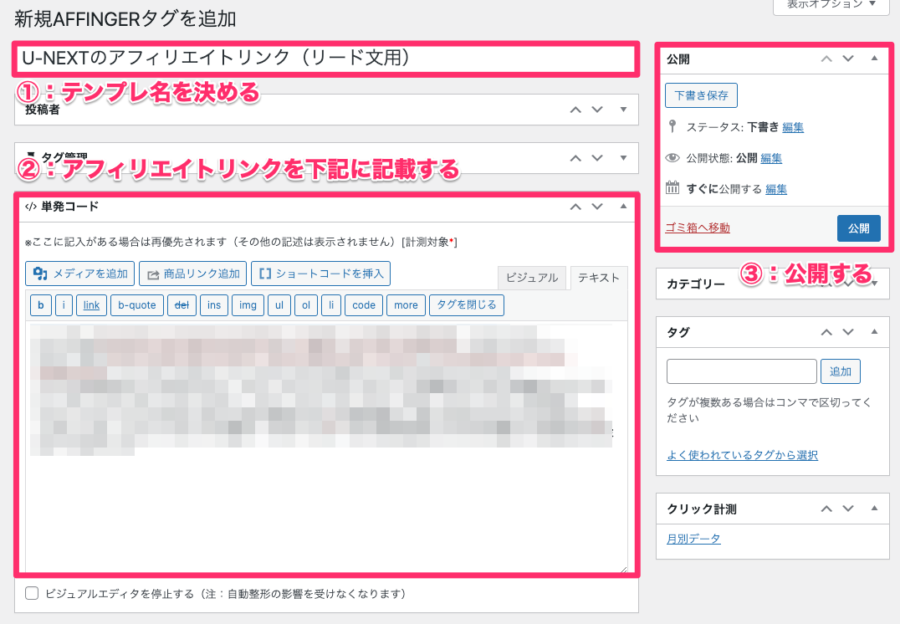Click ゴミ箱へ移動 link
The height and width of the screenshot is (624, 900).
coord(697,228)
